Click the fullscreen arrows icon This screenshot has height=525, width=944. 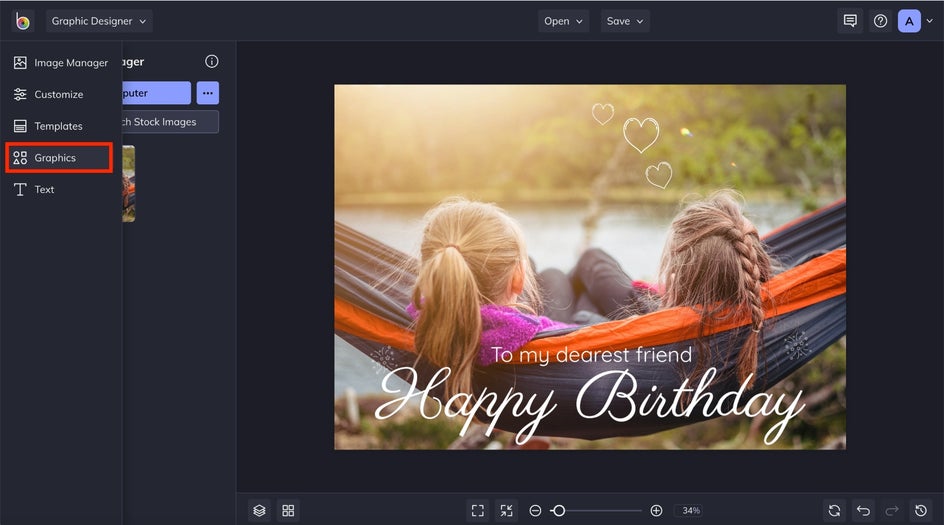coord(506,511)
